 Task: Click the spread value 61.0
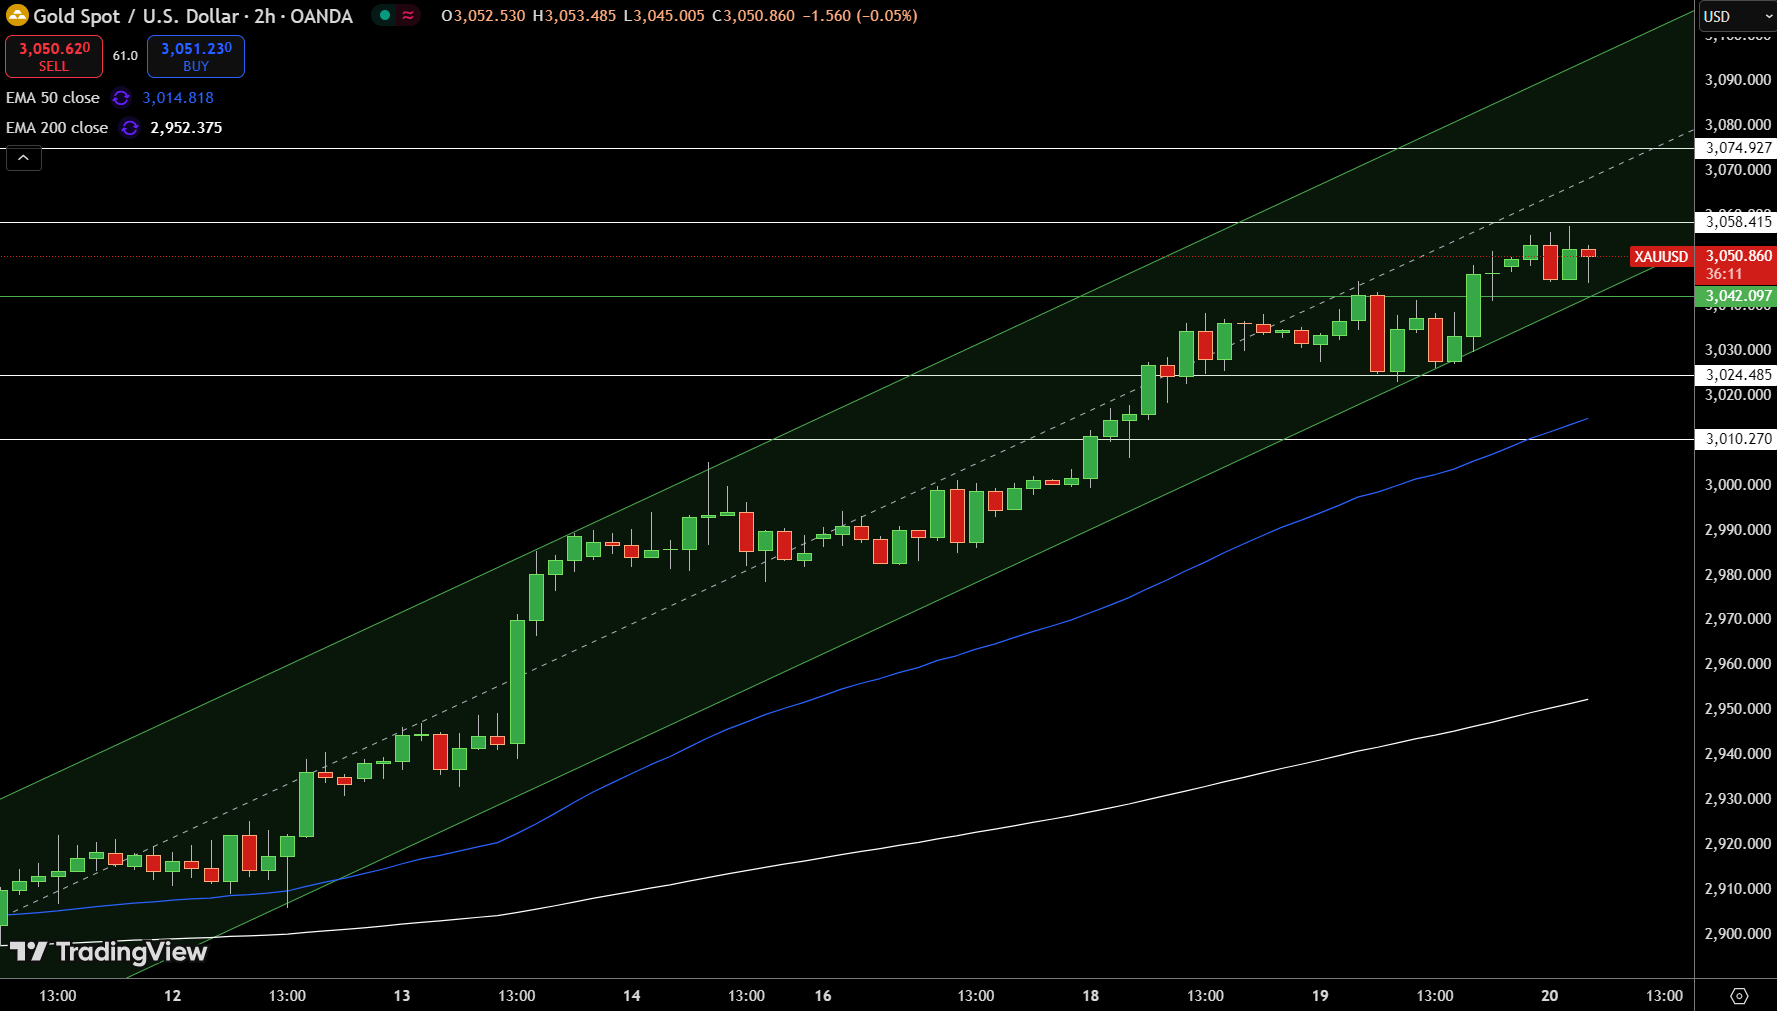pyautogui.click(x=125, y=56)
